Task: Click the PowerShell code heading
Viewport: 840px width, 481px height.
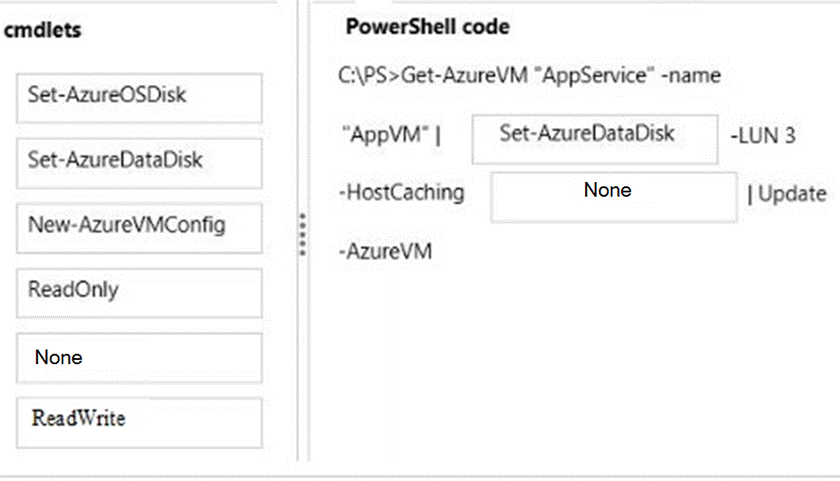Action: click(427, 27)
